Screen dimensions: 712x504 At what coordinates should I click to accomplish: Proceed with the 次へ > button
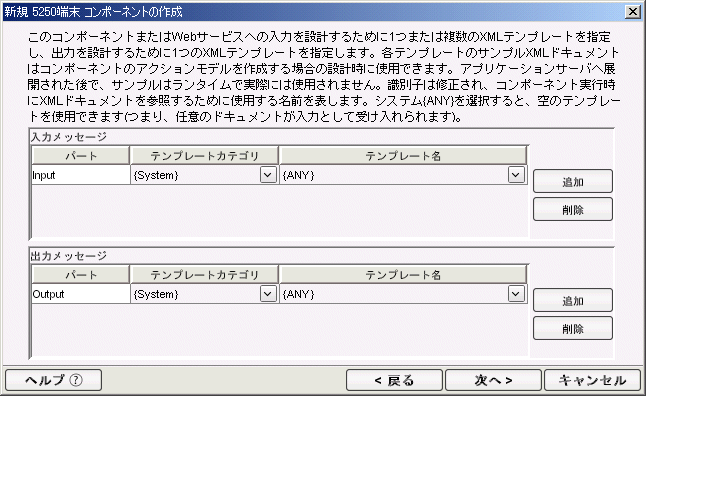(x=493, y=380)
